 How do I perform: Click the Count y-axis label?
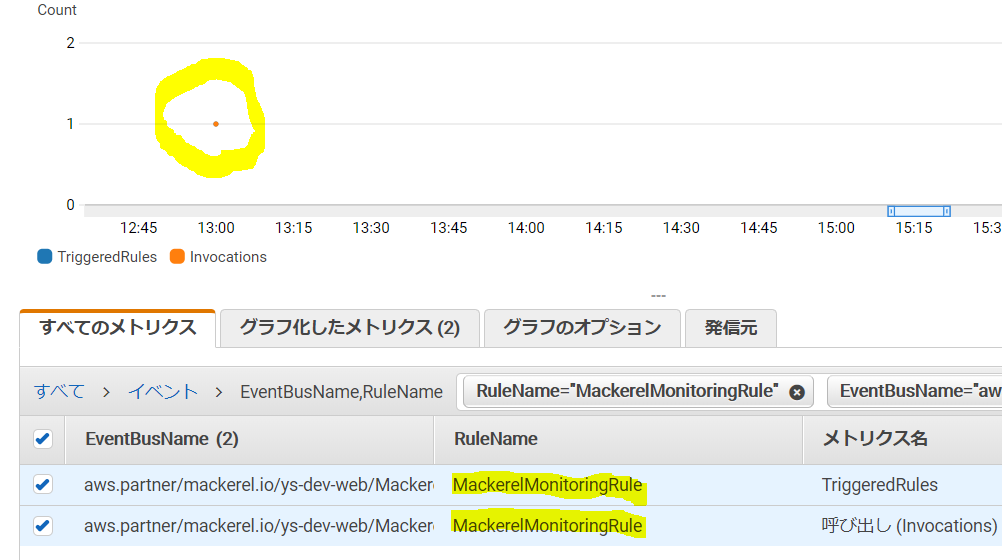pyautogui.click(x=57, y=10)
